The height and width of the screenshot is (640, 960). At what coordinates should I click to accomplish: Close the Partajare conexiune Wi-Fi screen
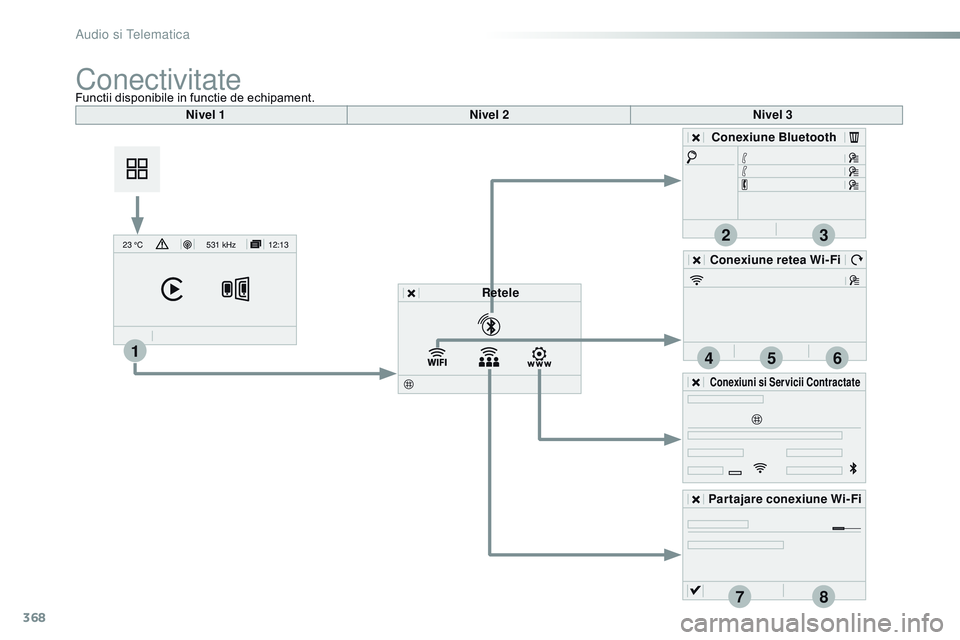[696, 500]
